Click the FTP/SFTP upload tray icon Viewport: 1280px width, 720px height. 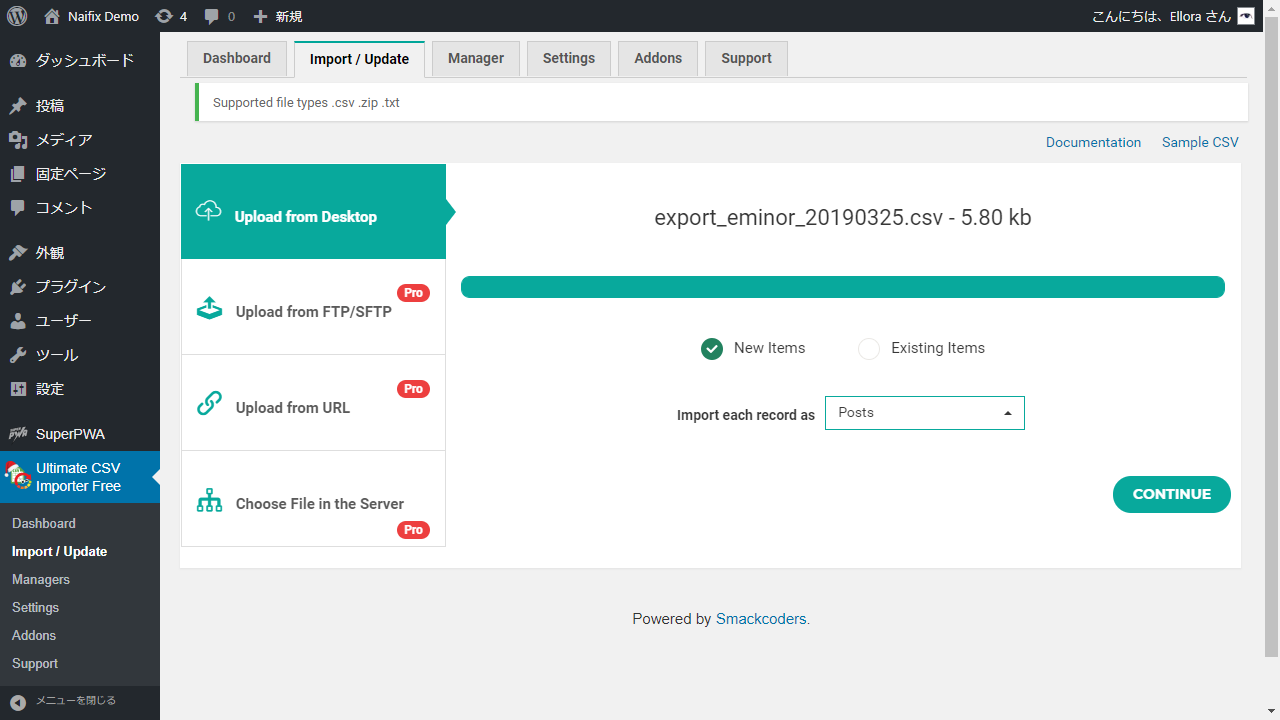209,308
